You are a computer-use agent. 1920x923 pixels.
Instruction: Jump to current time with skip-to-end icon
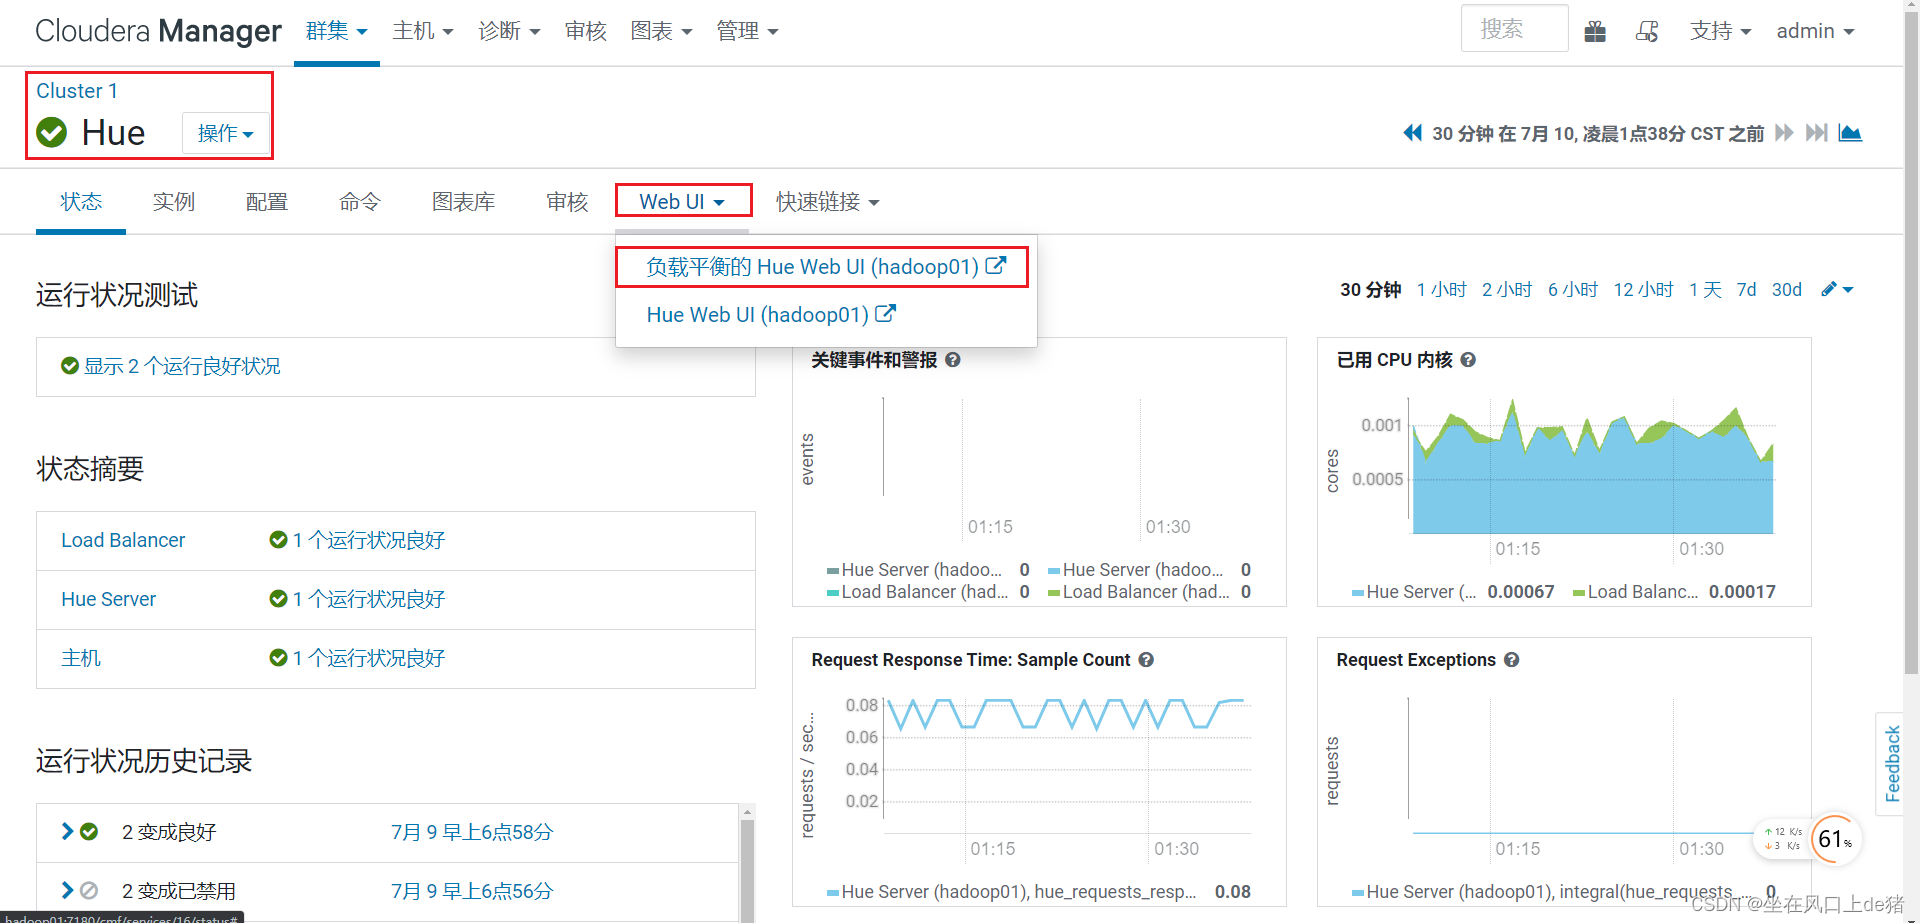click(x=1817, y=133)
